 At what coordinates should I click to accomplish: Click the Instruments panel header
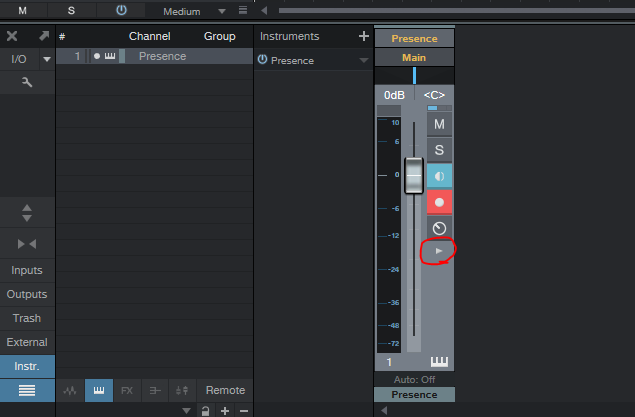point(290,36)
